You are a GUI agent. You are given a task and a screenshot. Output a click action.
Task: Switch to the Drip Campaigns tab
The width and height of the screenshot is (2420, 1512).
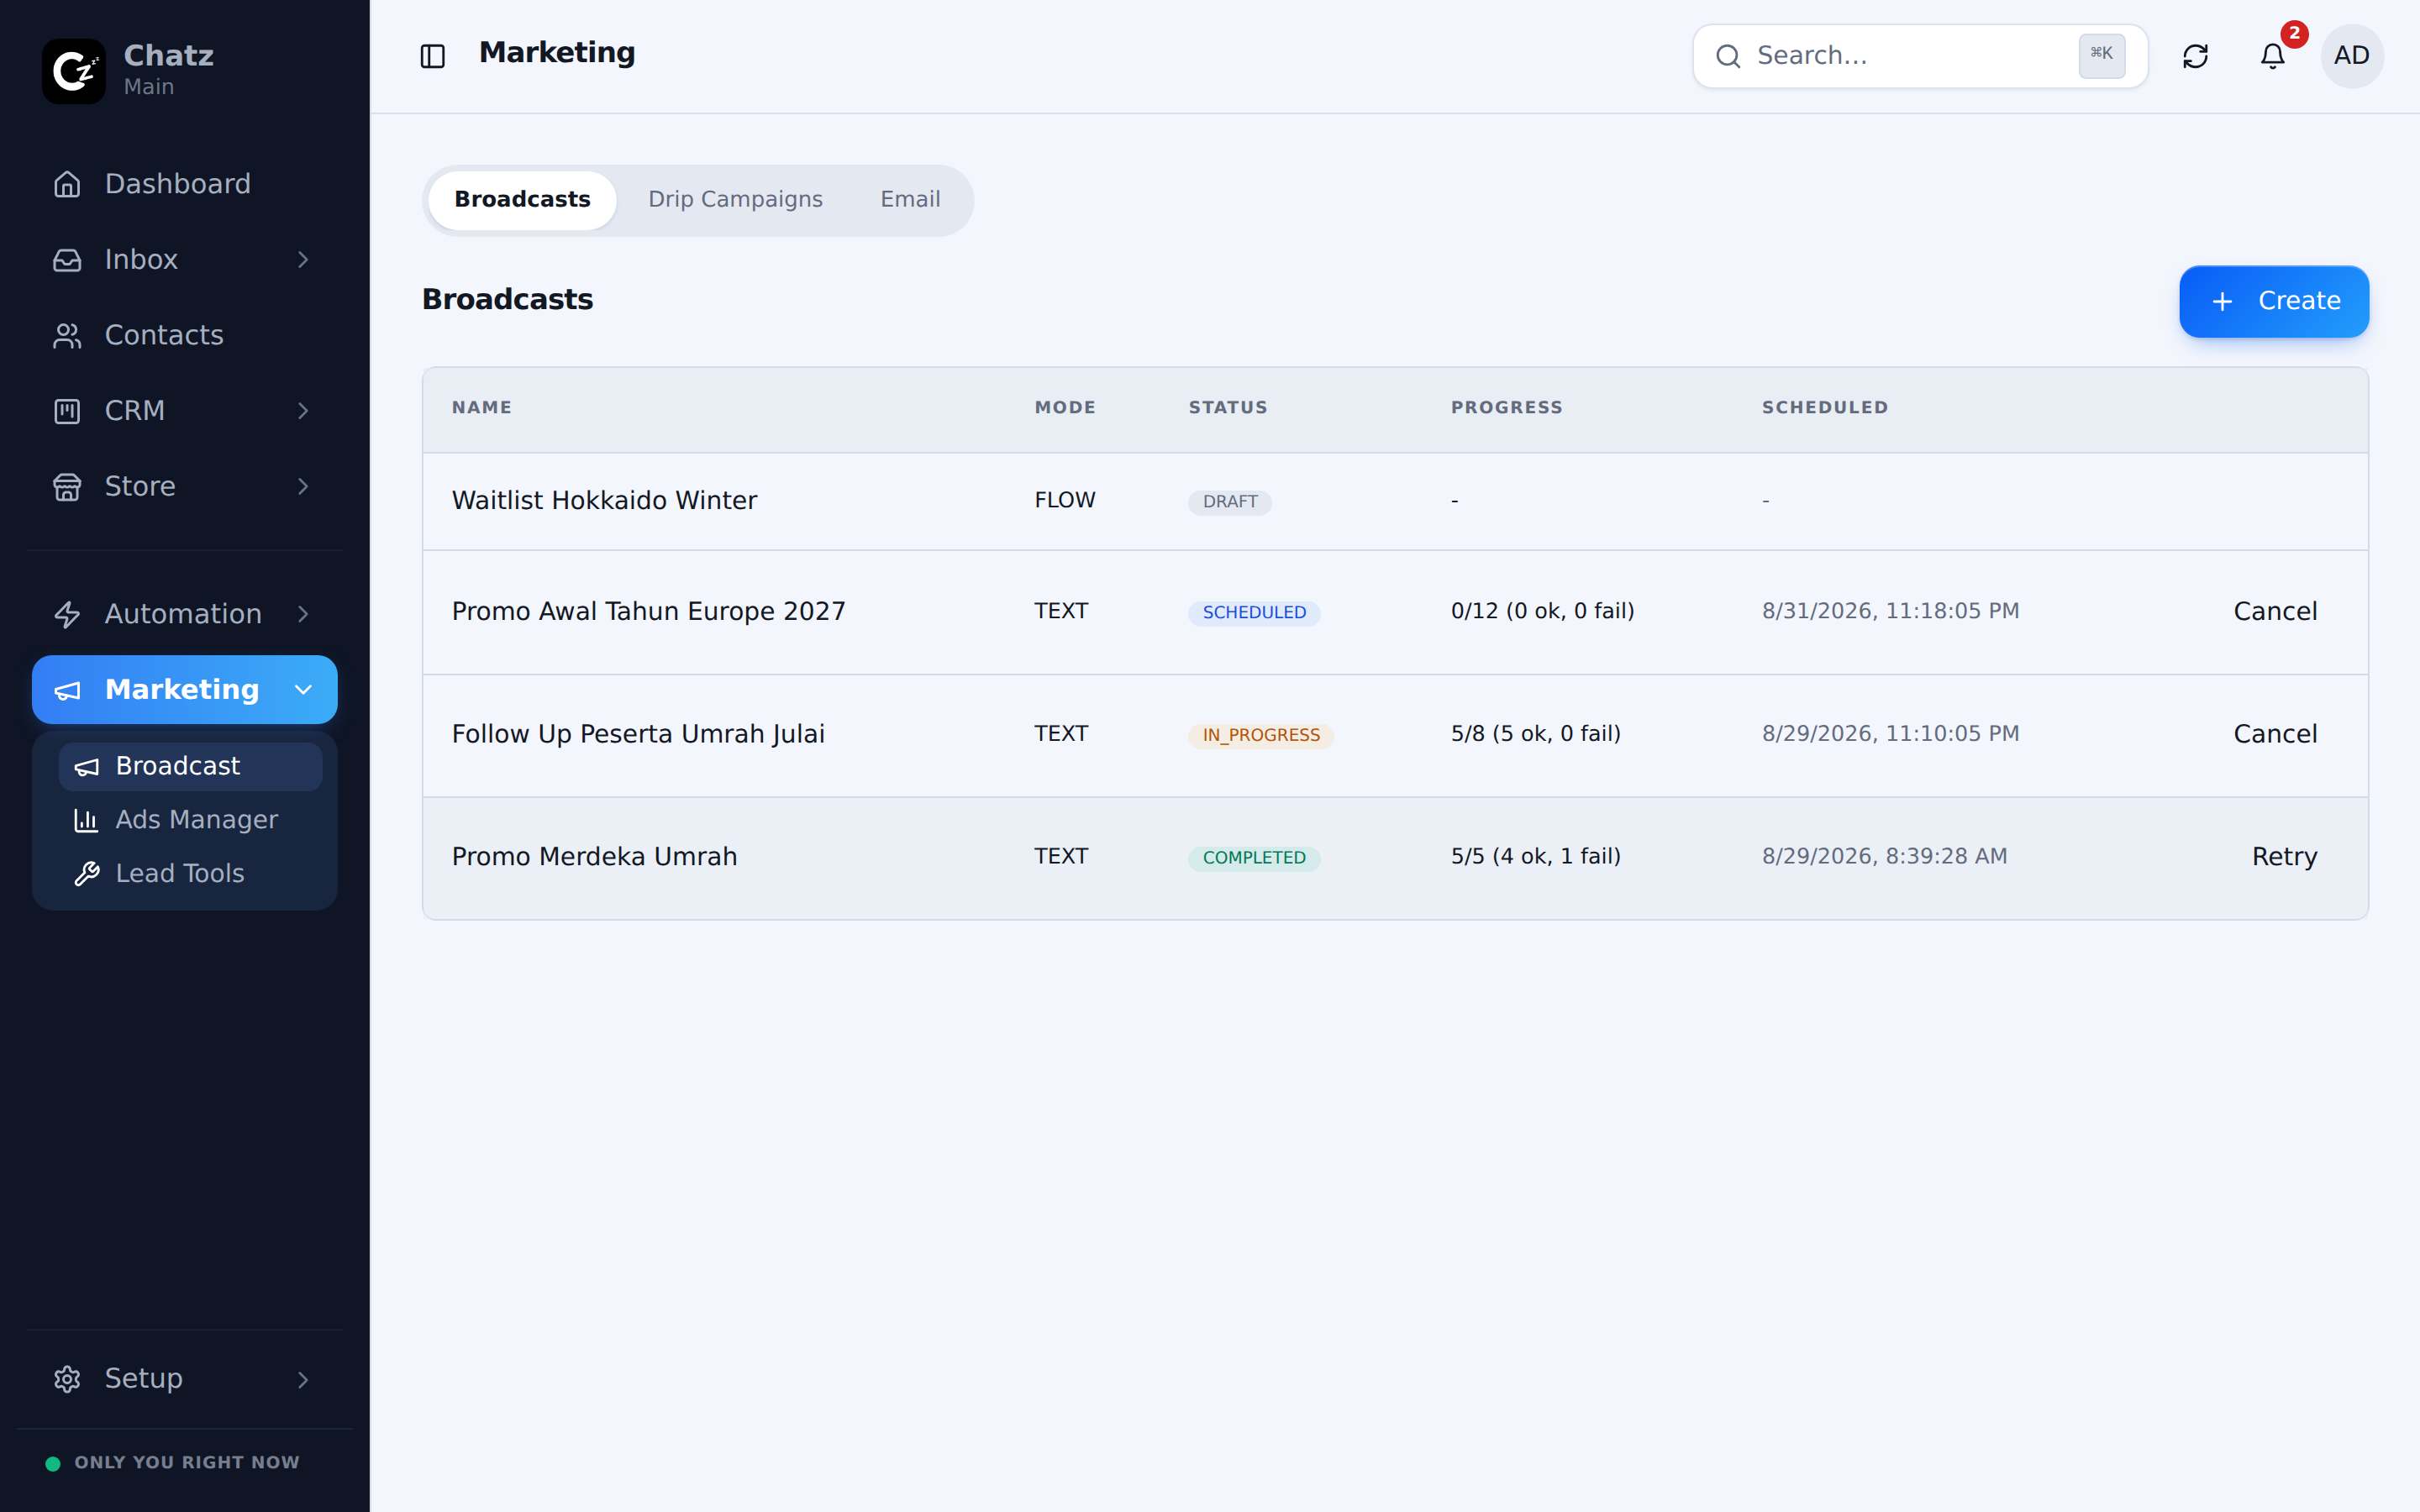point(735,200)
